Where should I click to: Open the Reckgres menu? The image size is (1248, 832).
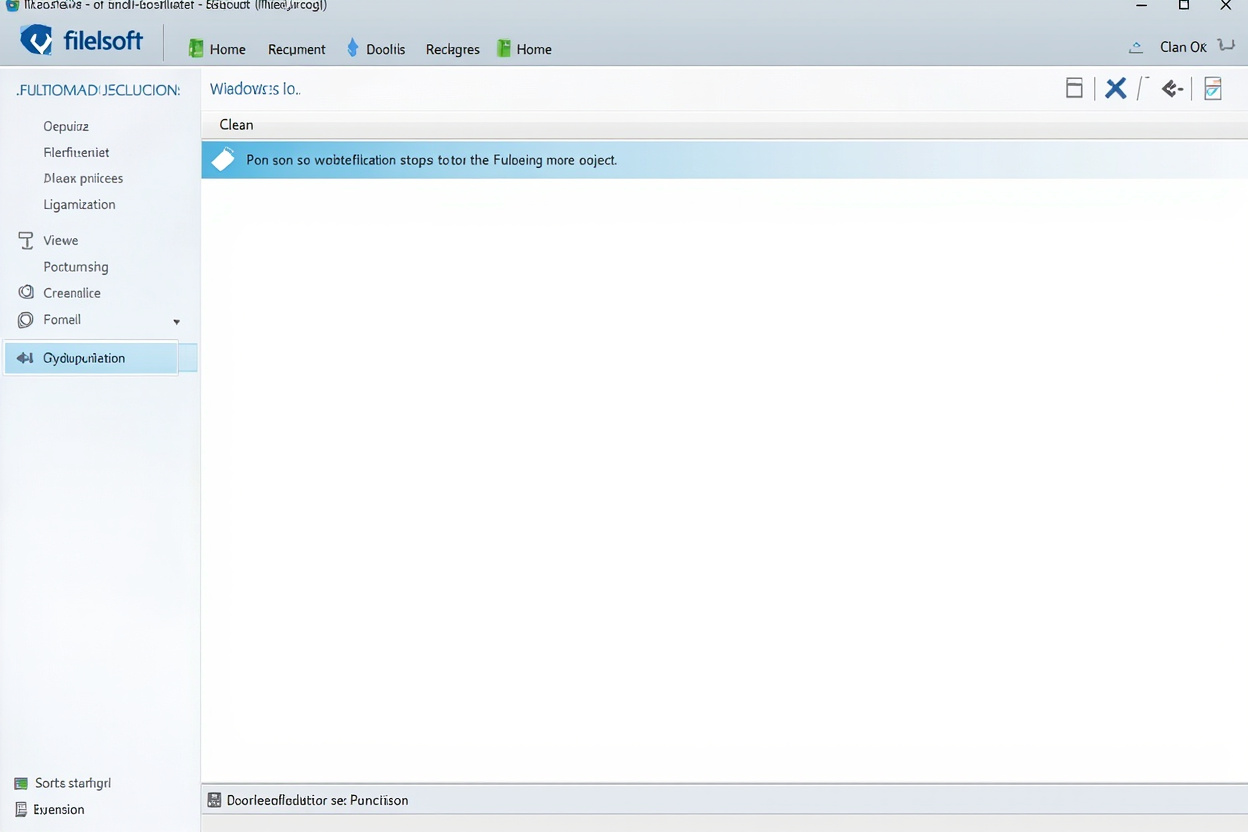click(x=452, y=49)
